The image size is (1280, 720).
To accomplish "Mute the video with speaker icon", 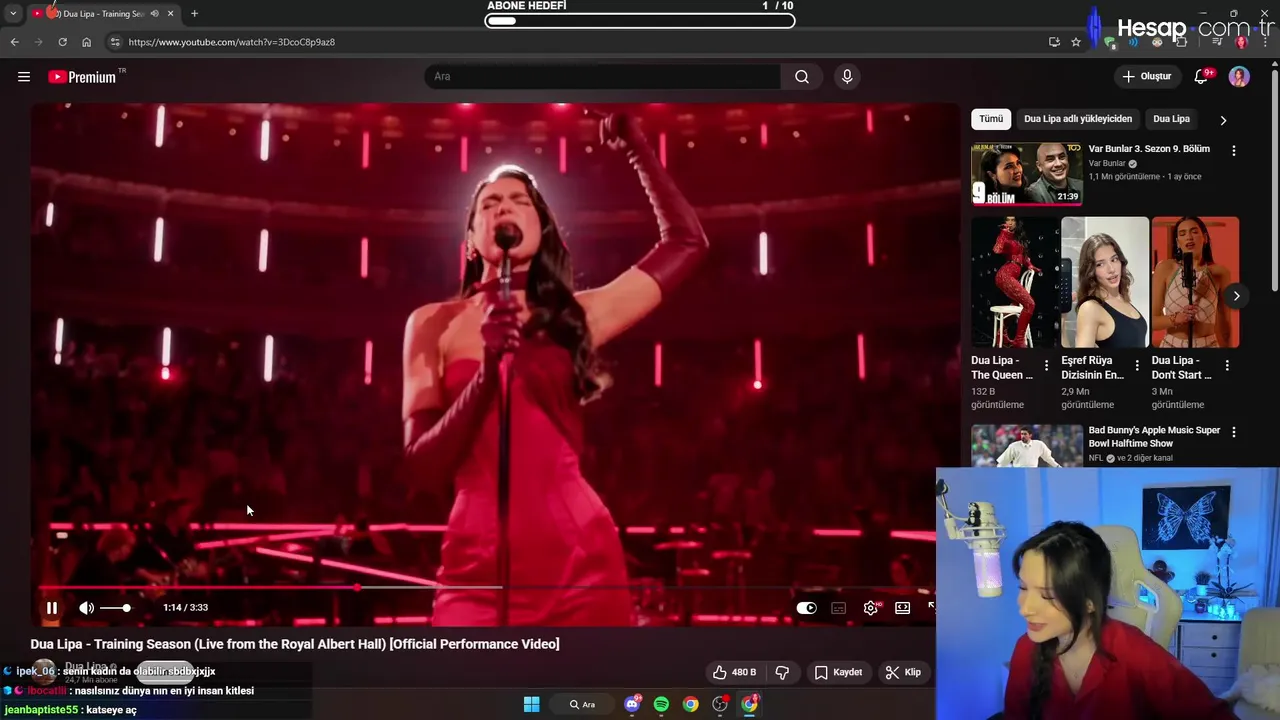I will [x=87, y=608].
